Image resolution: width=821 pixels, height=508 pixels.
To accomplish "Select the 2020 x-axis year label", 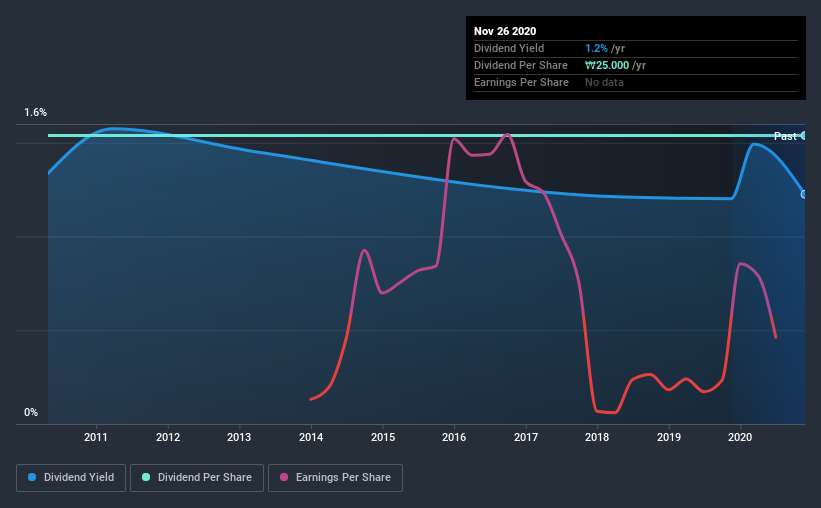I will pyautogui.click(x=740, y=437).
